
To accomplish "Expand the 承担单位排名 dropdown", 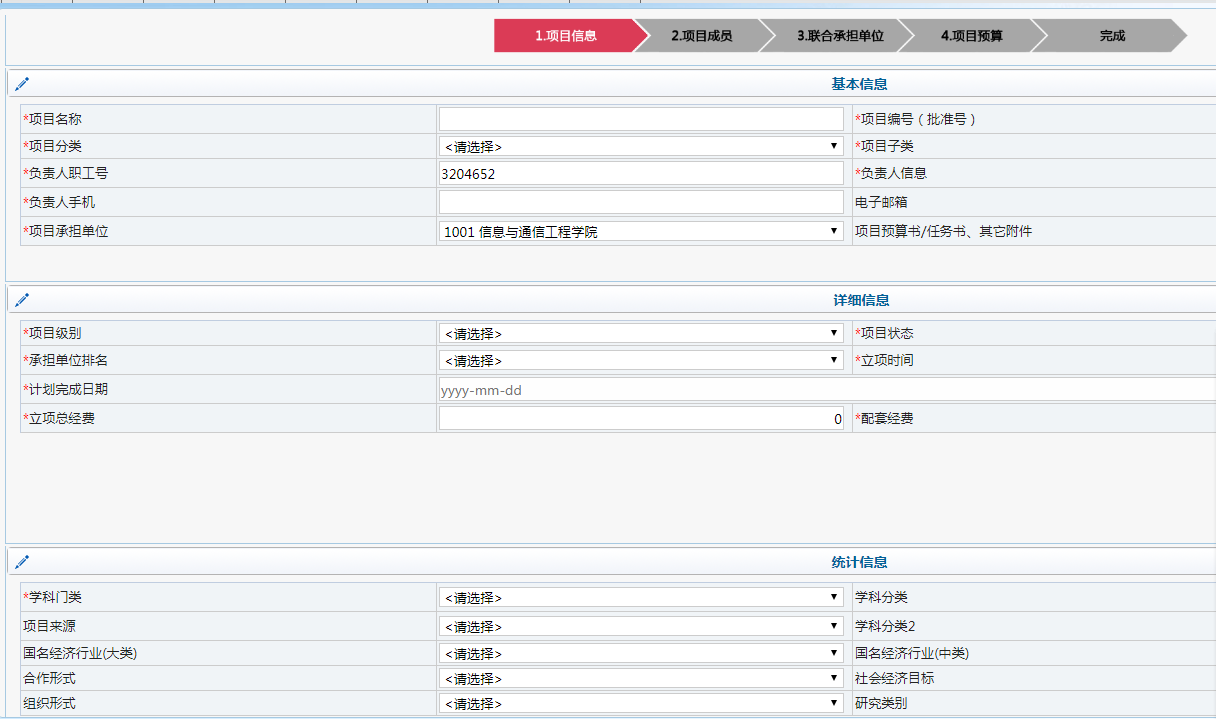I will click(640, 360).
